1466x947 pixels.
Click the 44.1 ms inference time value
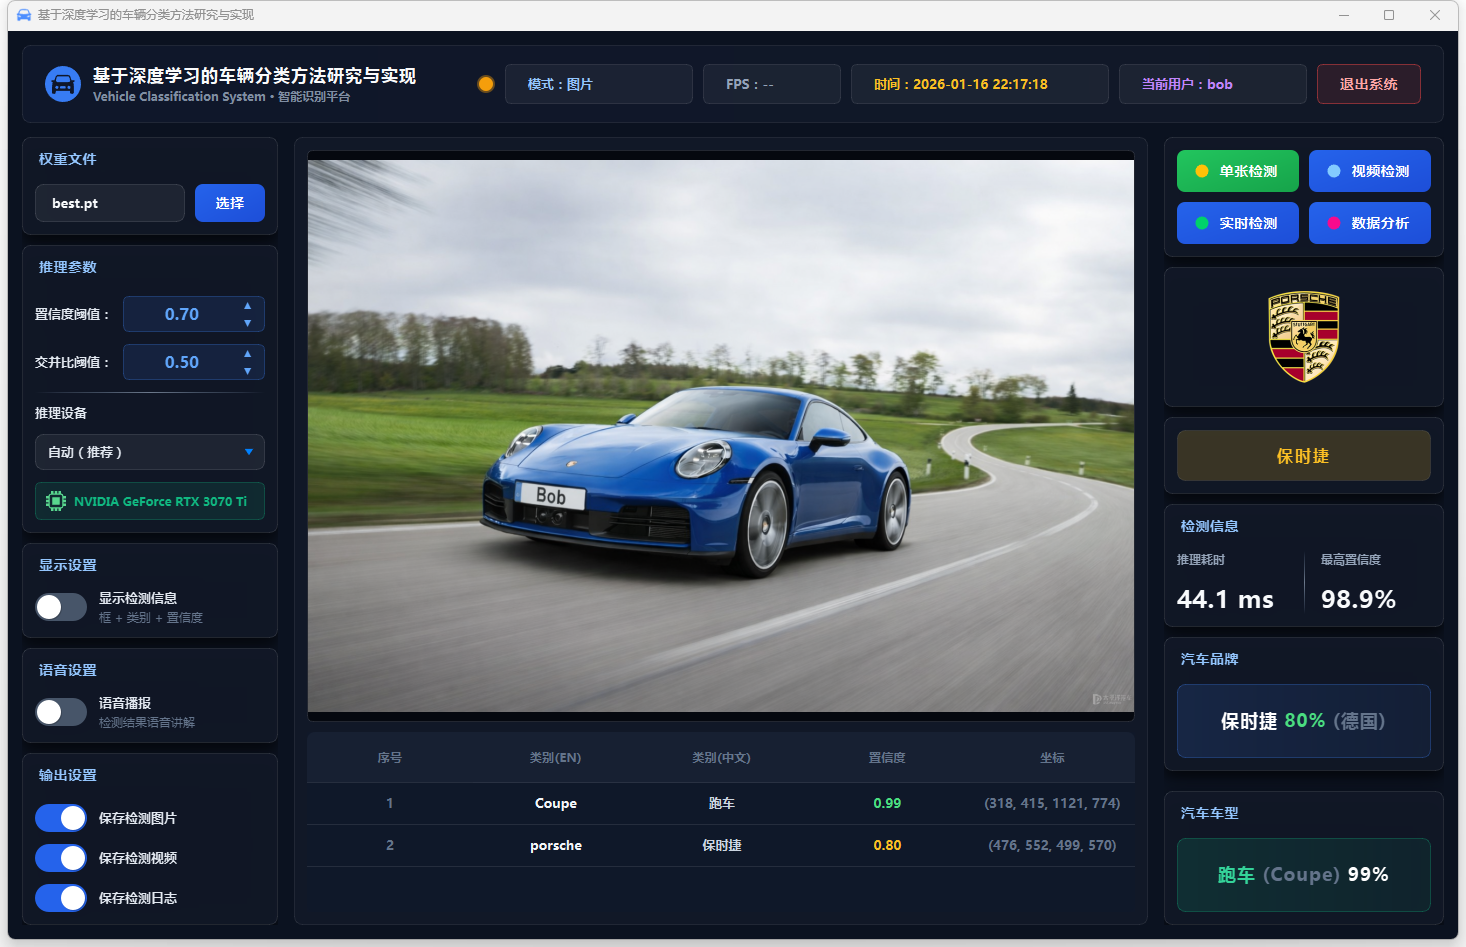(1225, 599)
